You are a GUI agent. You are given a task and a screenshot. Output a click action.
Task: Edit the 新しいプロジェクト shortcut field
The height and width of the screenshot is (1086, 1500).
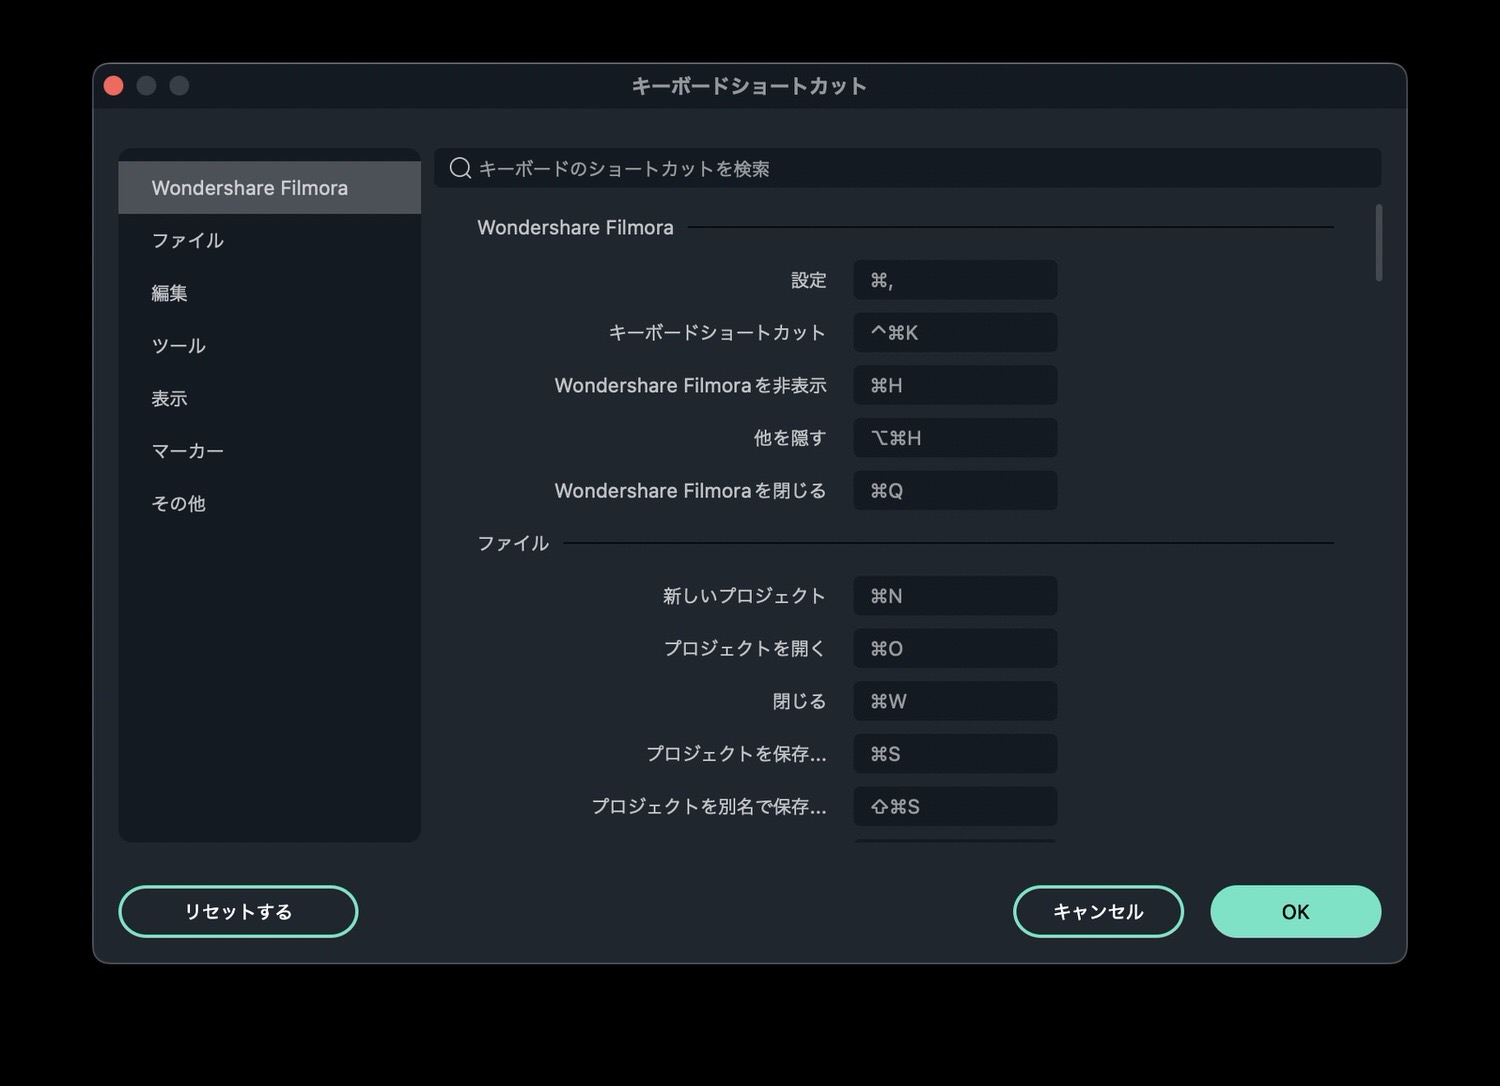point(955,596)
